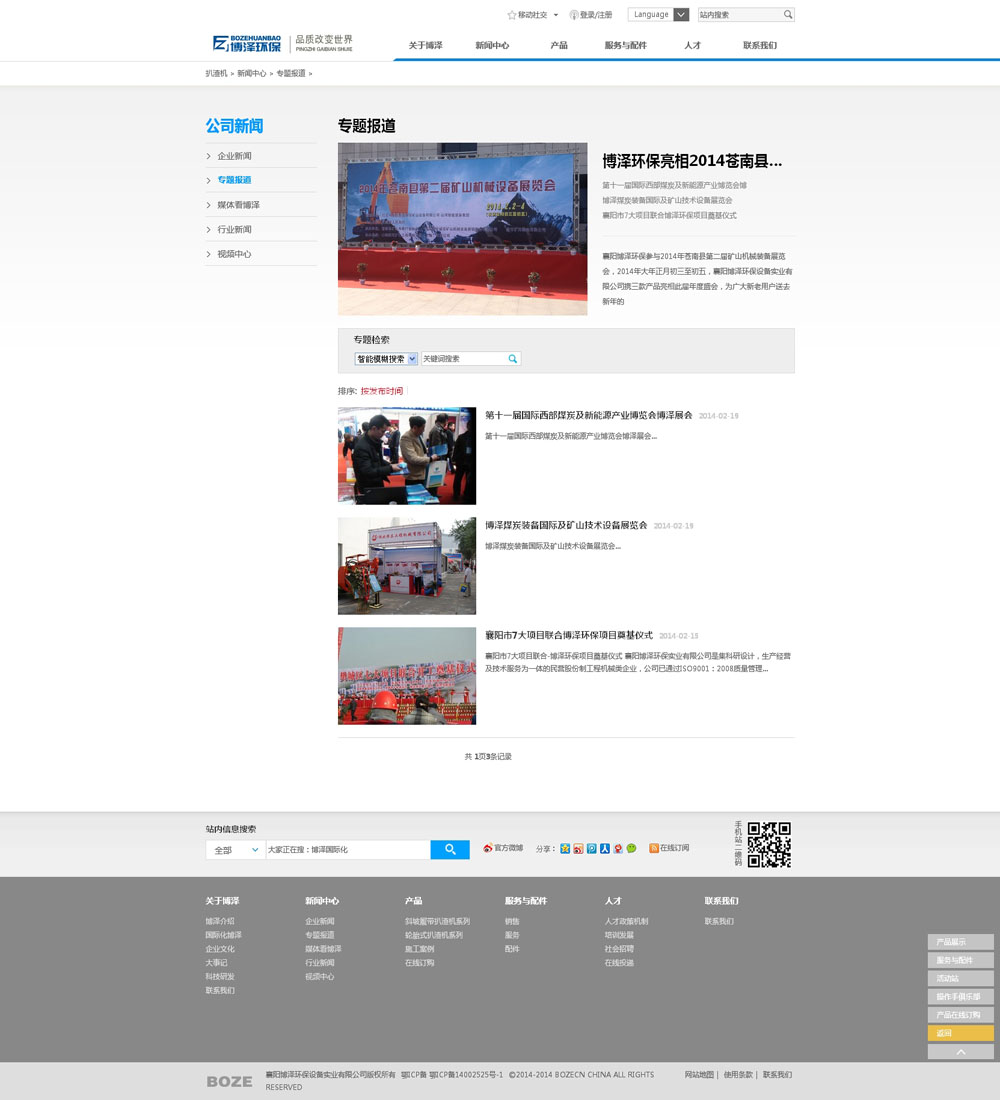This screenshot has height=1100, width=1000.
Task: Open the 官方微博 Weibo icon link
Action: click(x=488, y=848)
